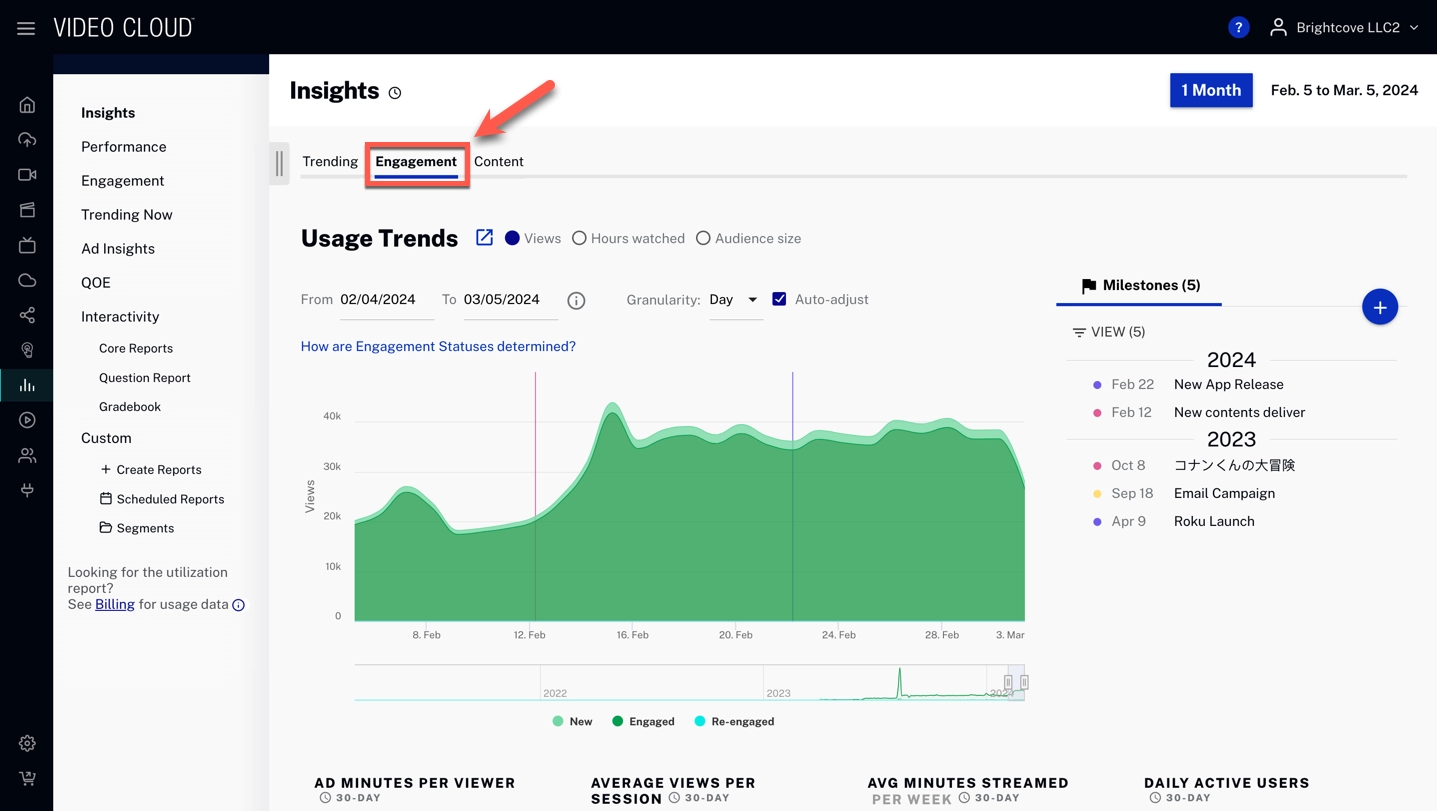Disable the Auto-adjust checkbox
The image size is (1437, 811).
tap(779, 298)
